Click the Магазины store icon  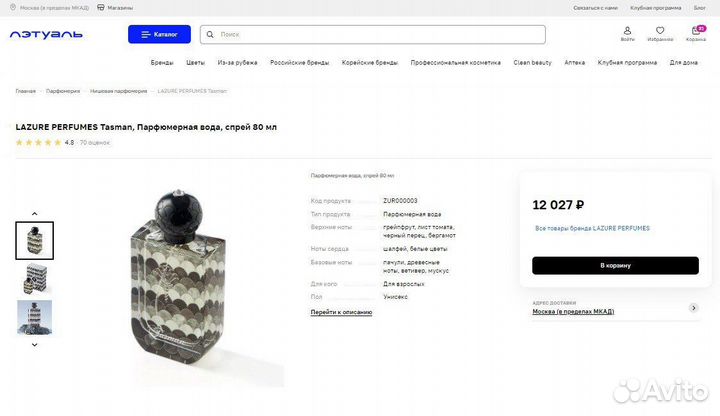101,7
